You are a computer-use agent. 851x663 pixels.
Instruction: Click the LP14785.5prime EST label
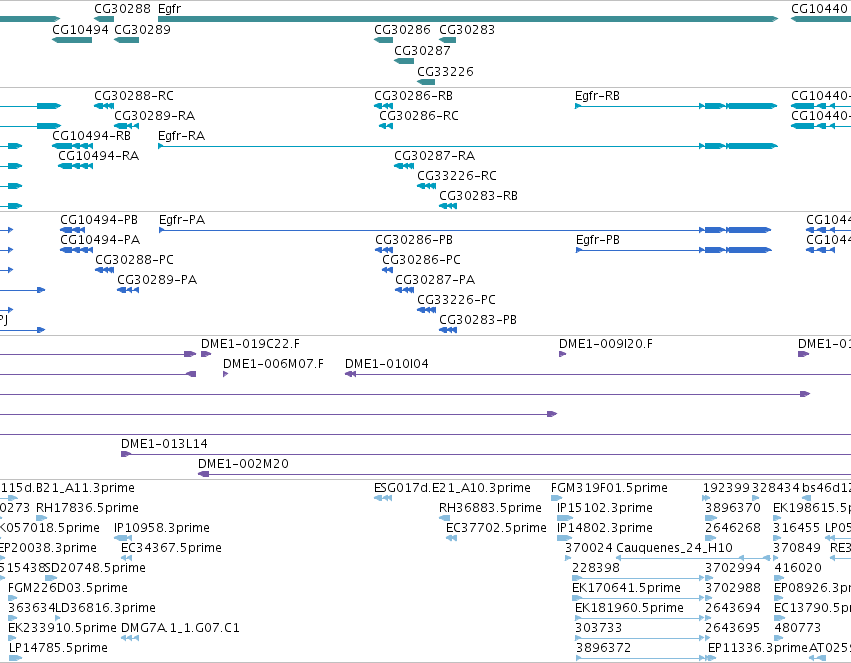58,648
